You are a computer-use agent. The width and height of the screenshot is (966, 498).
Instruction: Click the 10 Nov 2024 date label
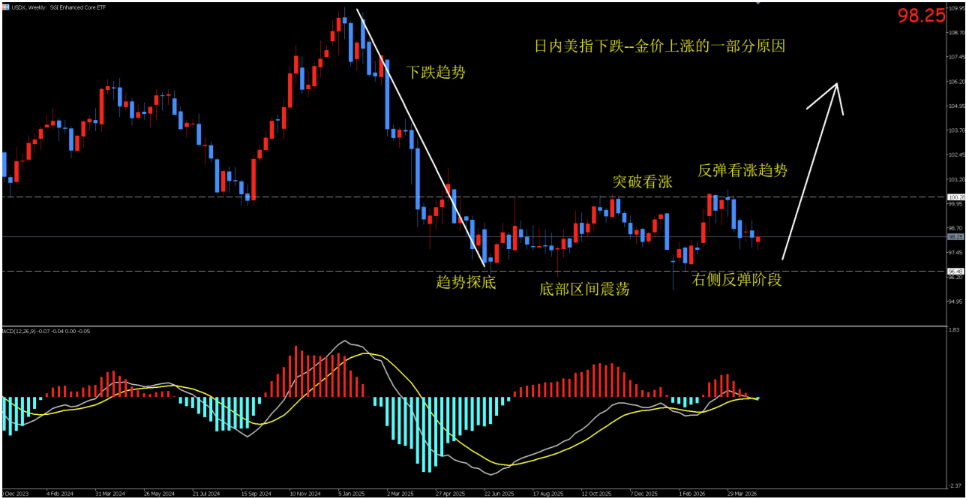[x=304, y=494]
